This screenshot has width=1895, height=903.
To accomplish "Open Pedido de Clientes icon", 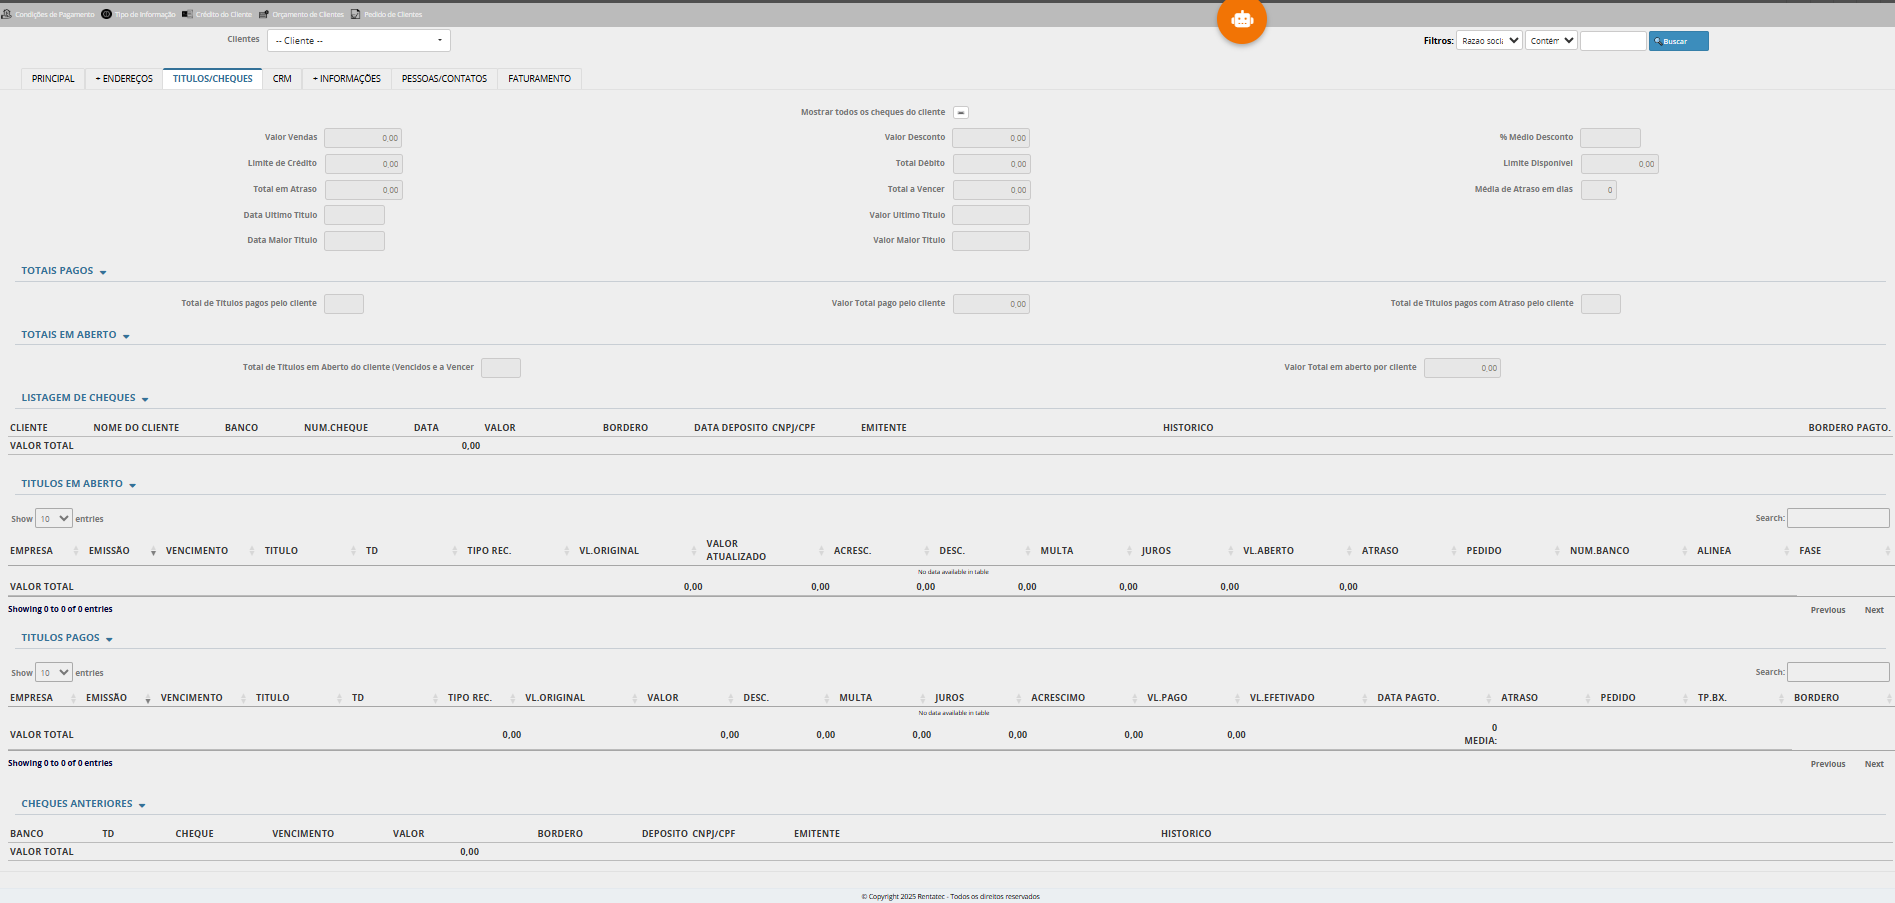I will (355, 14).
